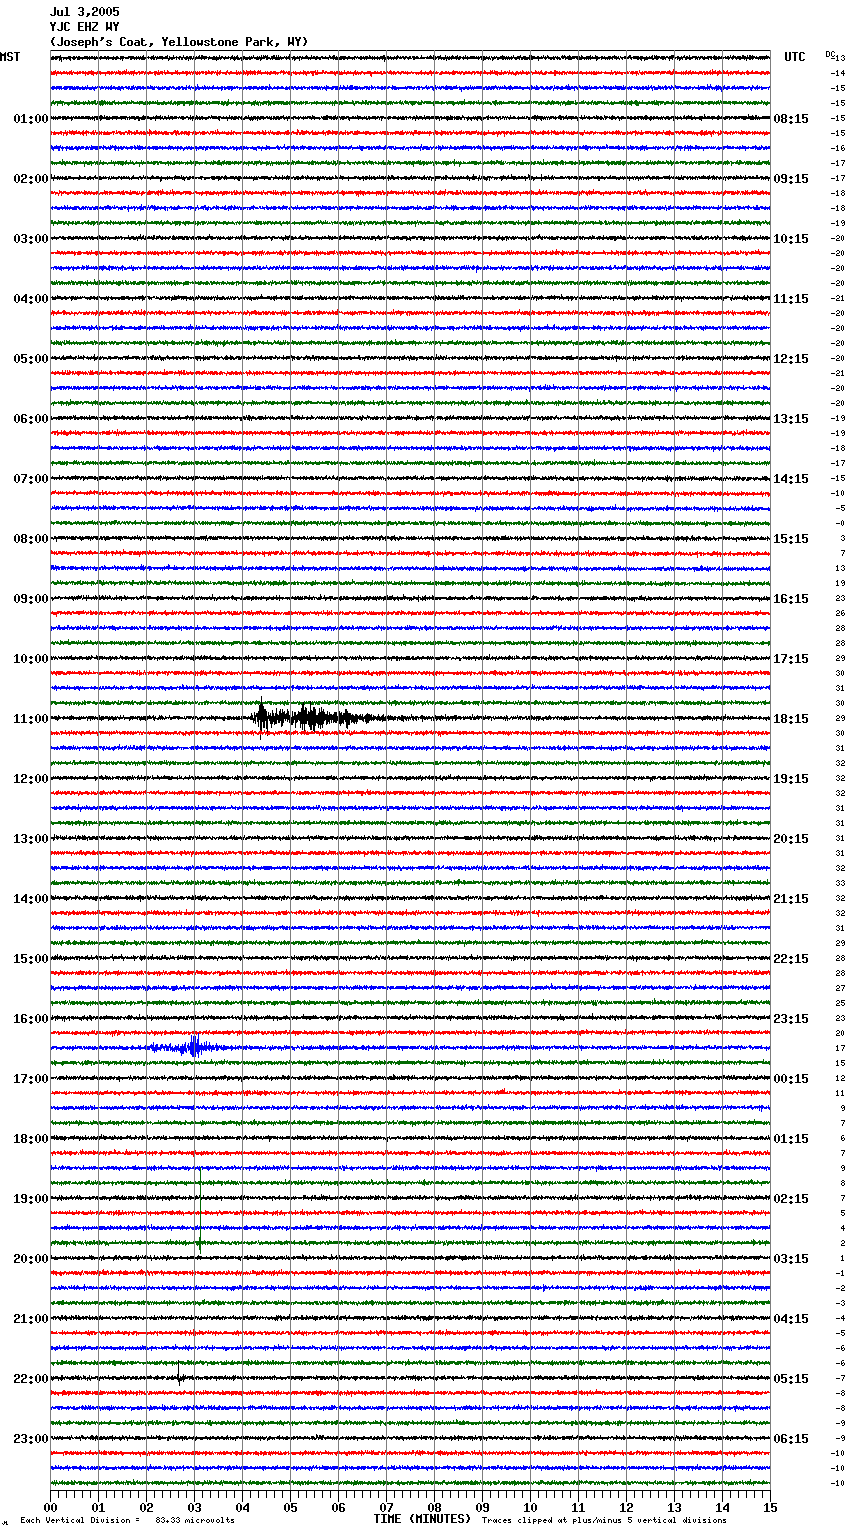
Task: Click the large seismic event on the 11:00 black trace
Action: pyautogui.click(x=320, y=717)
